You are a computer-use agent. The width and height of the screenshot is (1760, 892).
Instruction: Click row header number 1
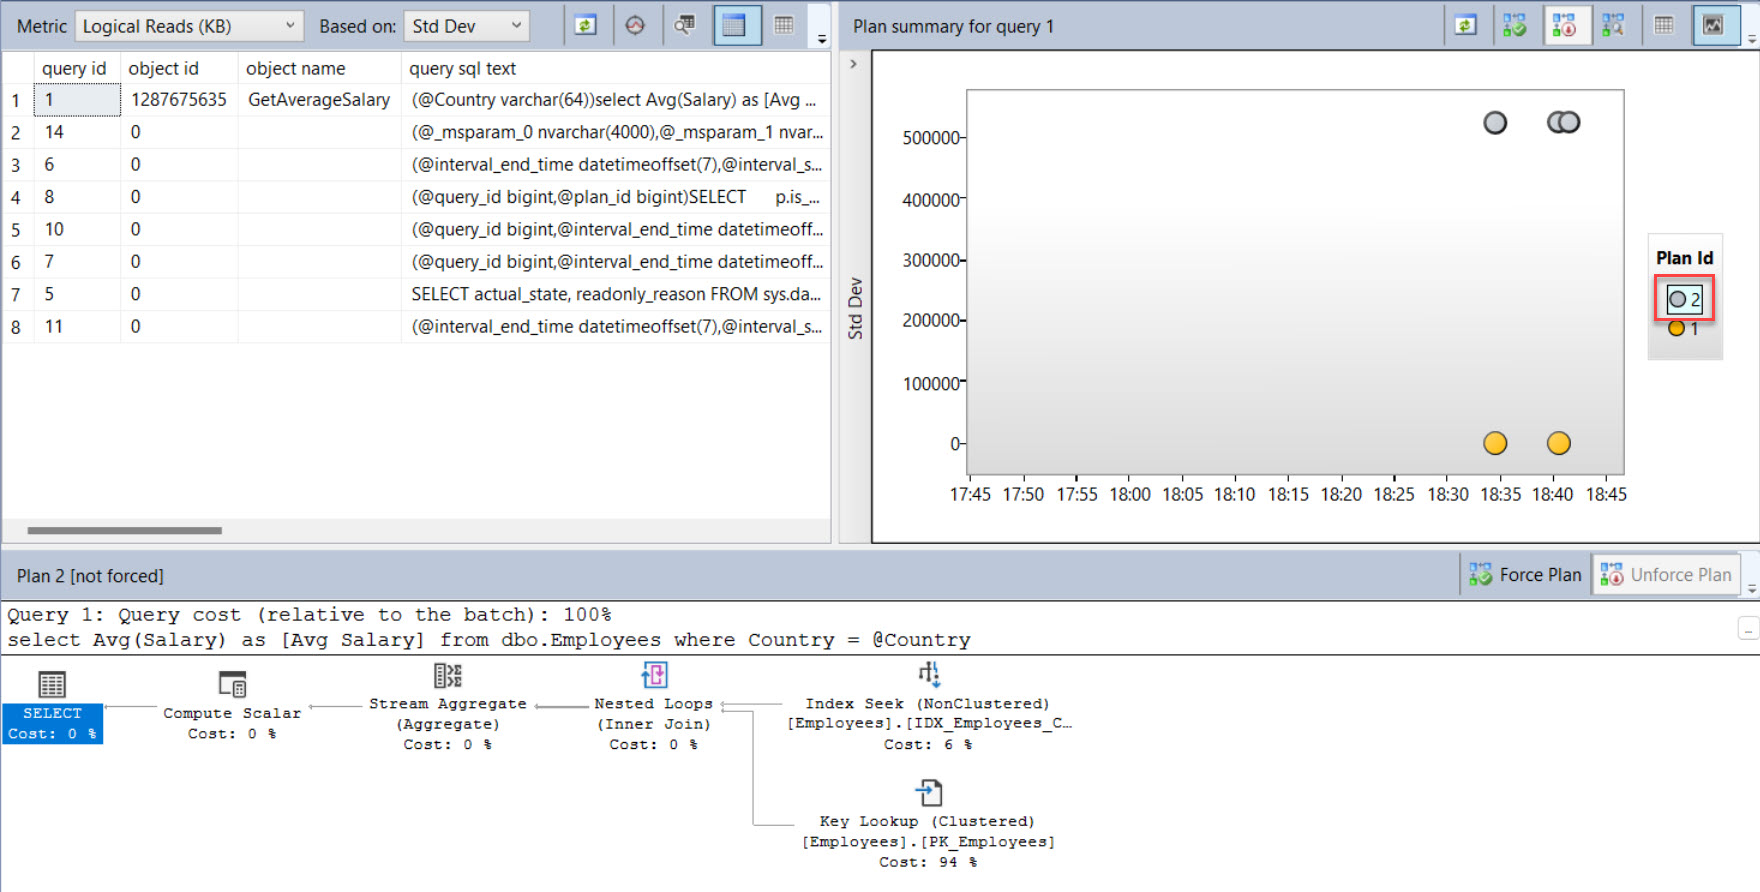click(x=16, y=100)
